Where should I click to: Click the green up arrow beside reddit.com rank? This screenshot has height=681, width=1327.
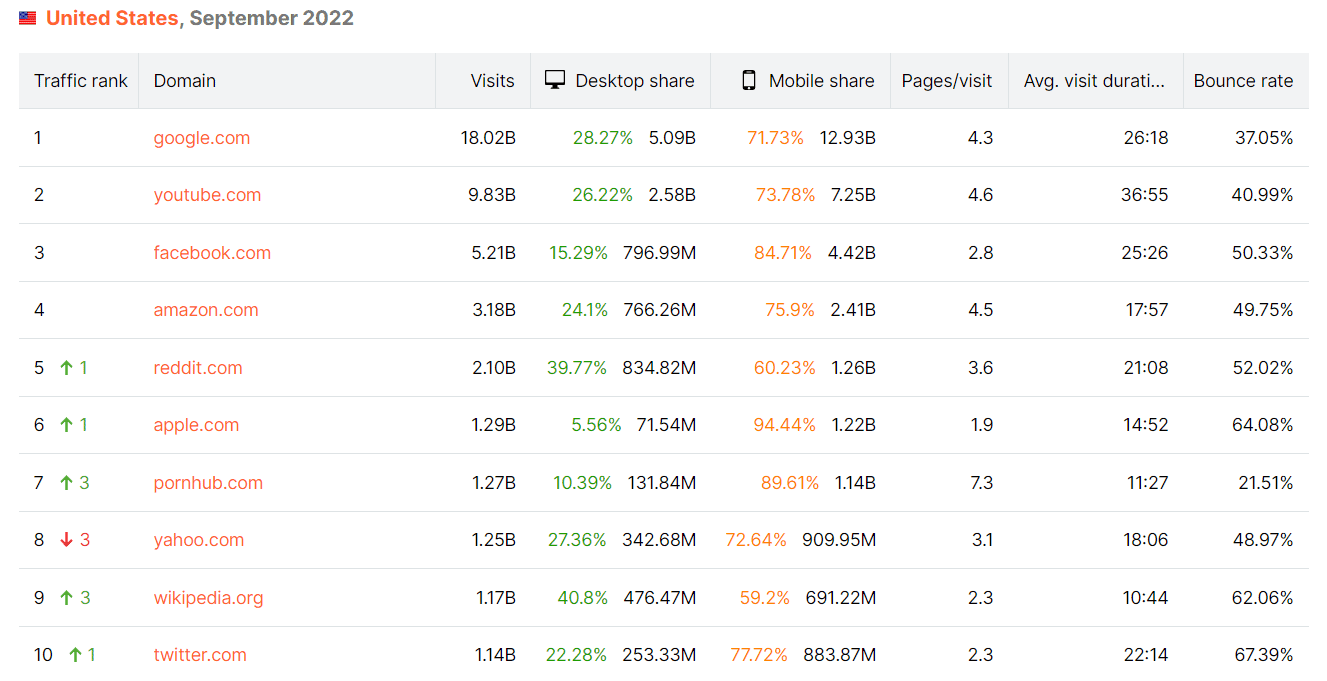click(x=66, y=368)
